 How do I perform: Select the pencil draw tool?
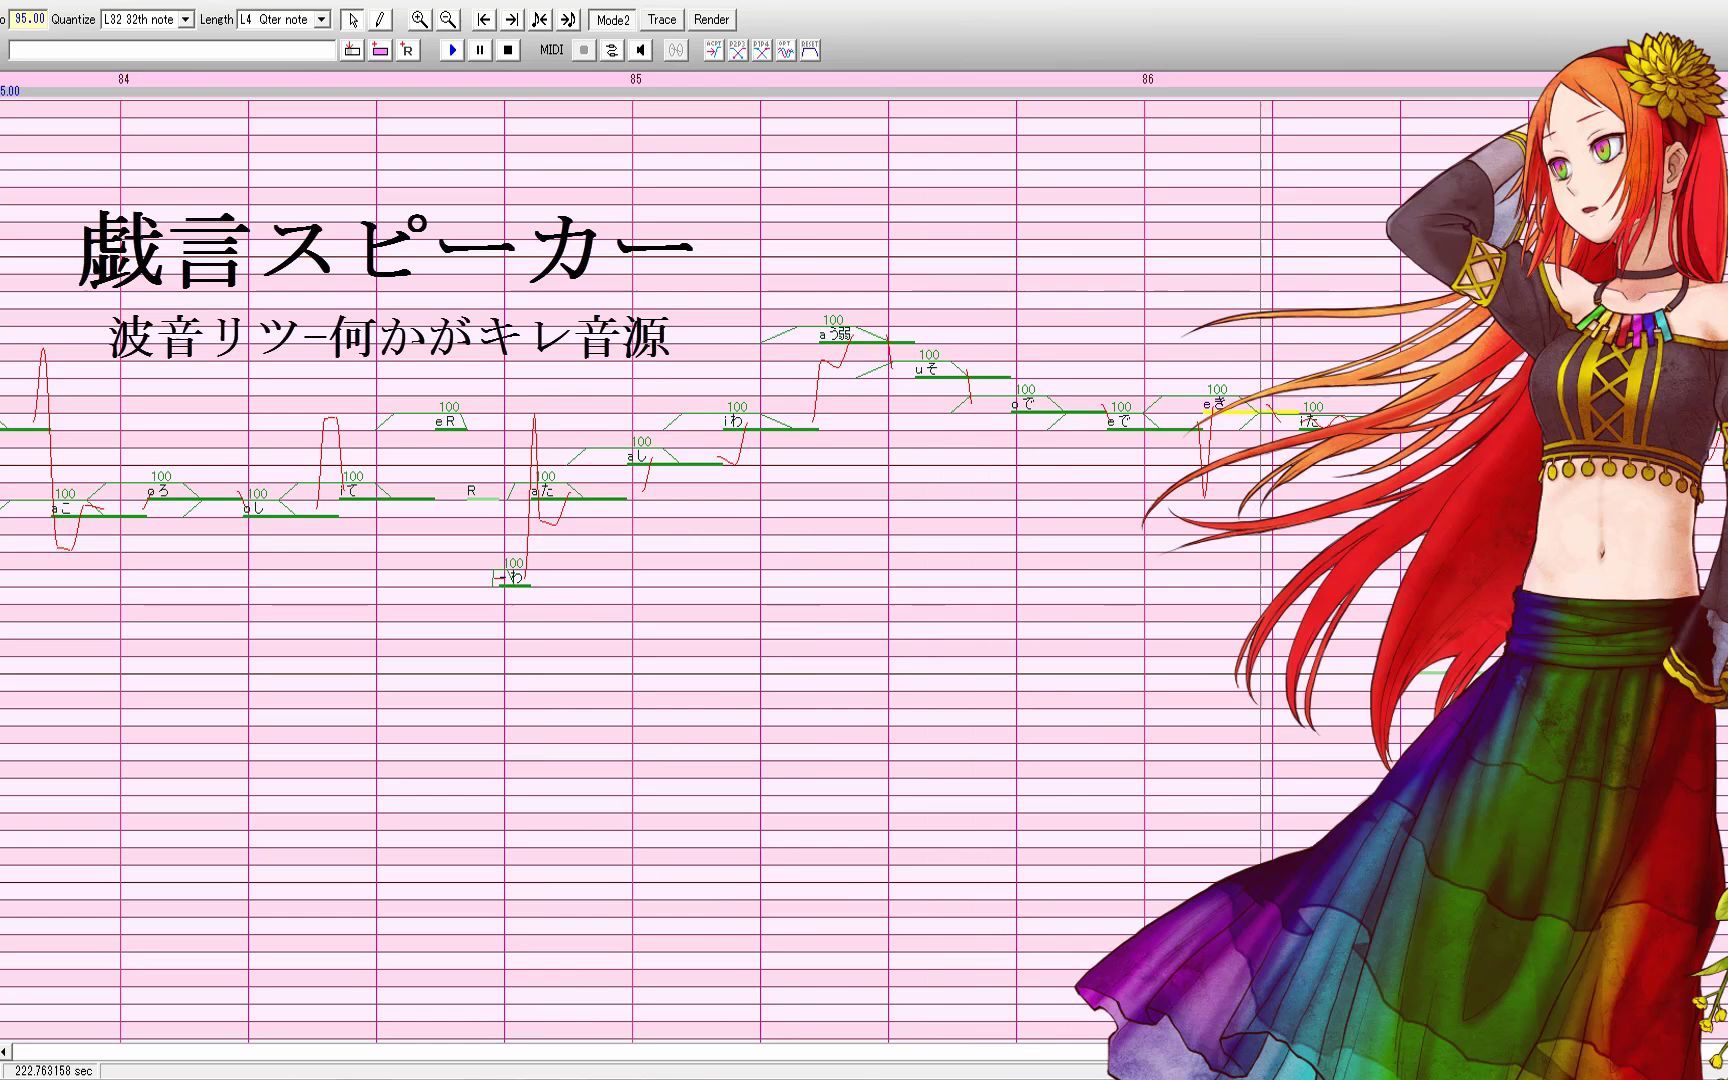[379, 20]
